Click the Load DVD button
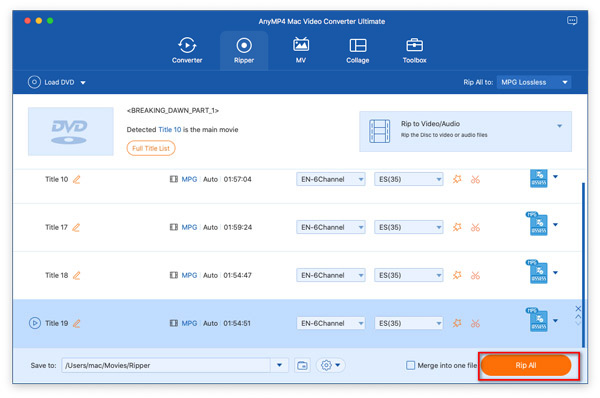 coord(51,82)
